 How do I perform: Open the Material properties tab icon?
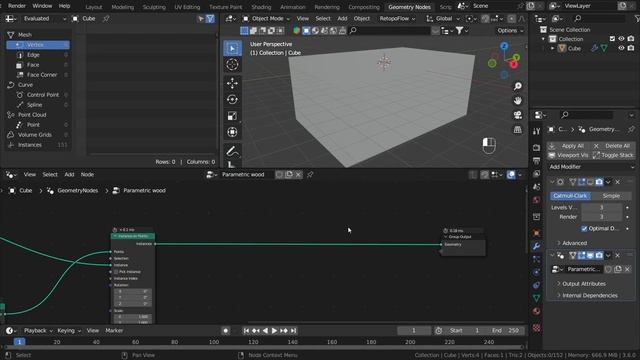[536, 311]
